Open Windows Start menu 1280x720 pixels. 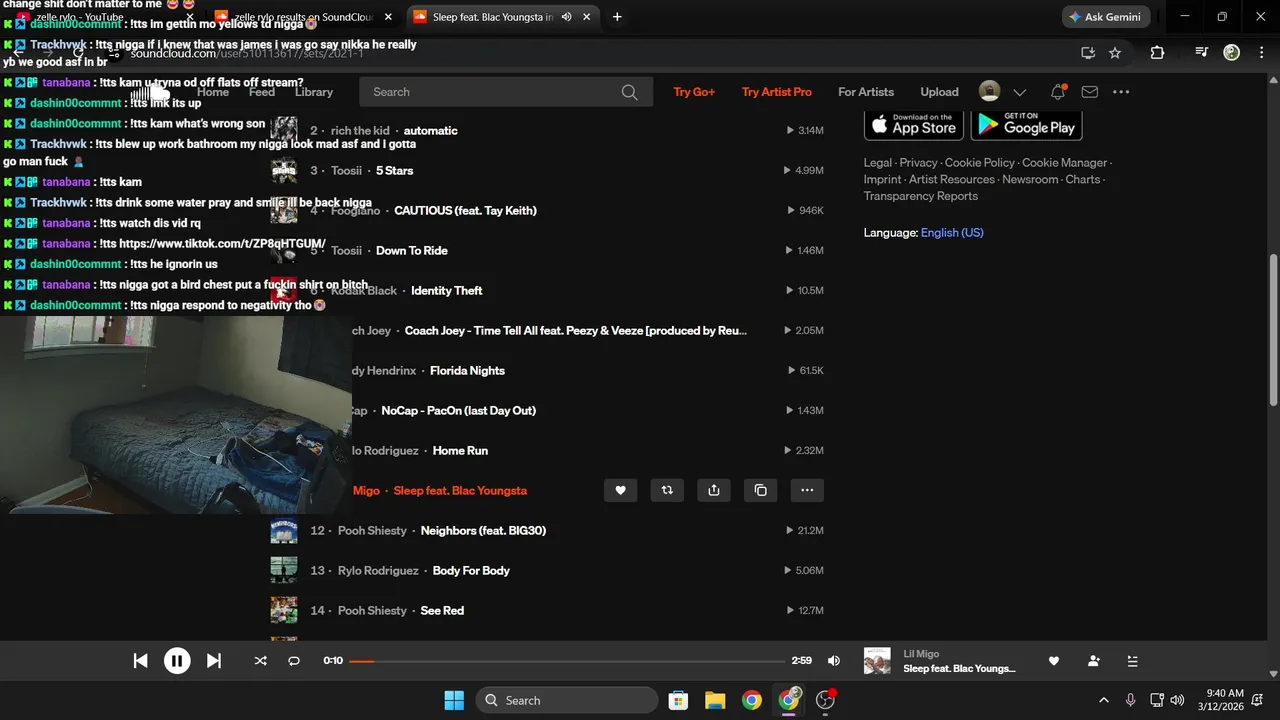454,700
